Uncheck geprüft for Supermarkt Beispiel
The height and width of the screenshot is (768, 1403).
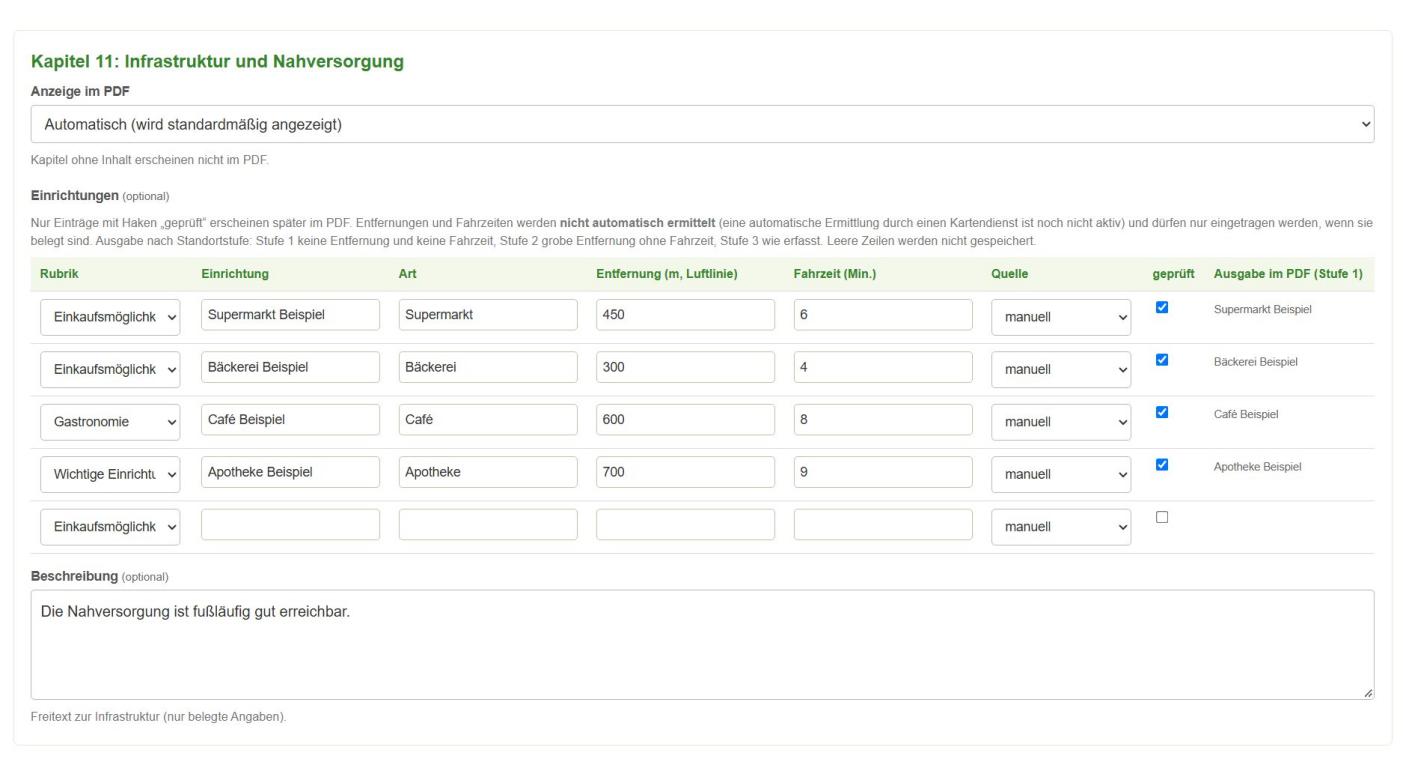pyautogui.click(x=1162, y=307)
